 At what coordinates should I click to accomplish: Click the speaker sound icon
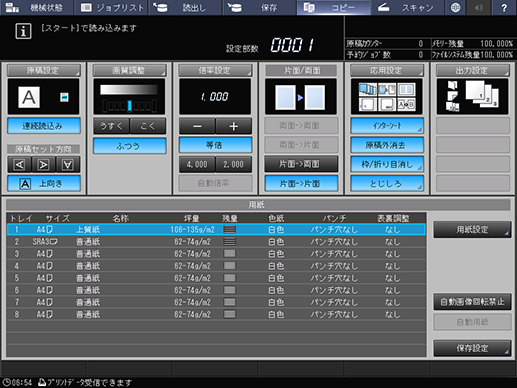479,7
